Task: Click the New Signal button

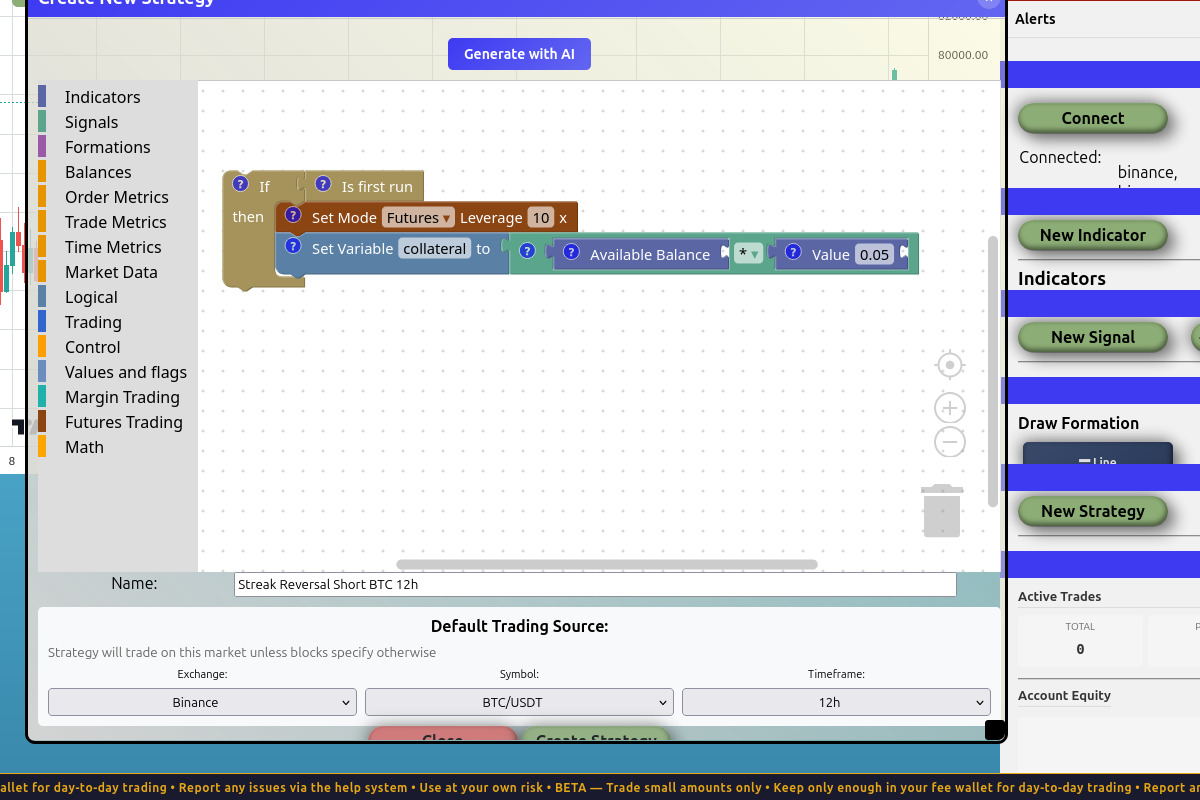Action: [1092, 337]
